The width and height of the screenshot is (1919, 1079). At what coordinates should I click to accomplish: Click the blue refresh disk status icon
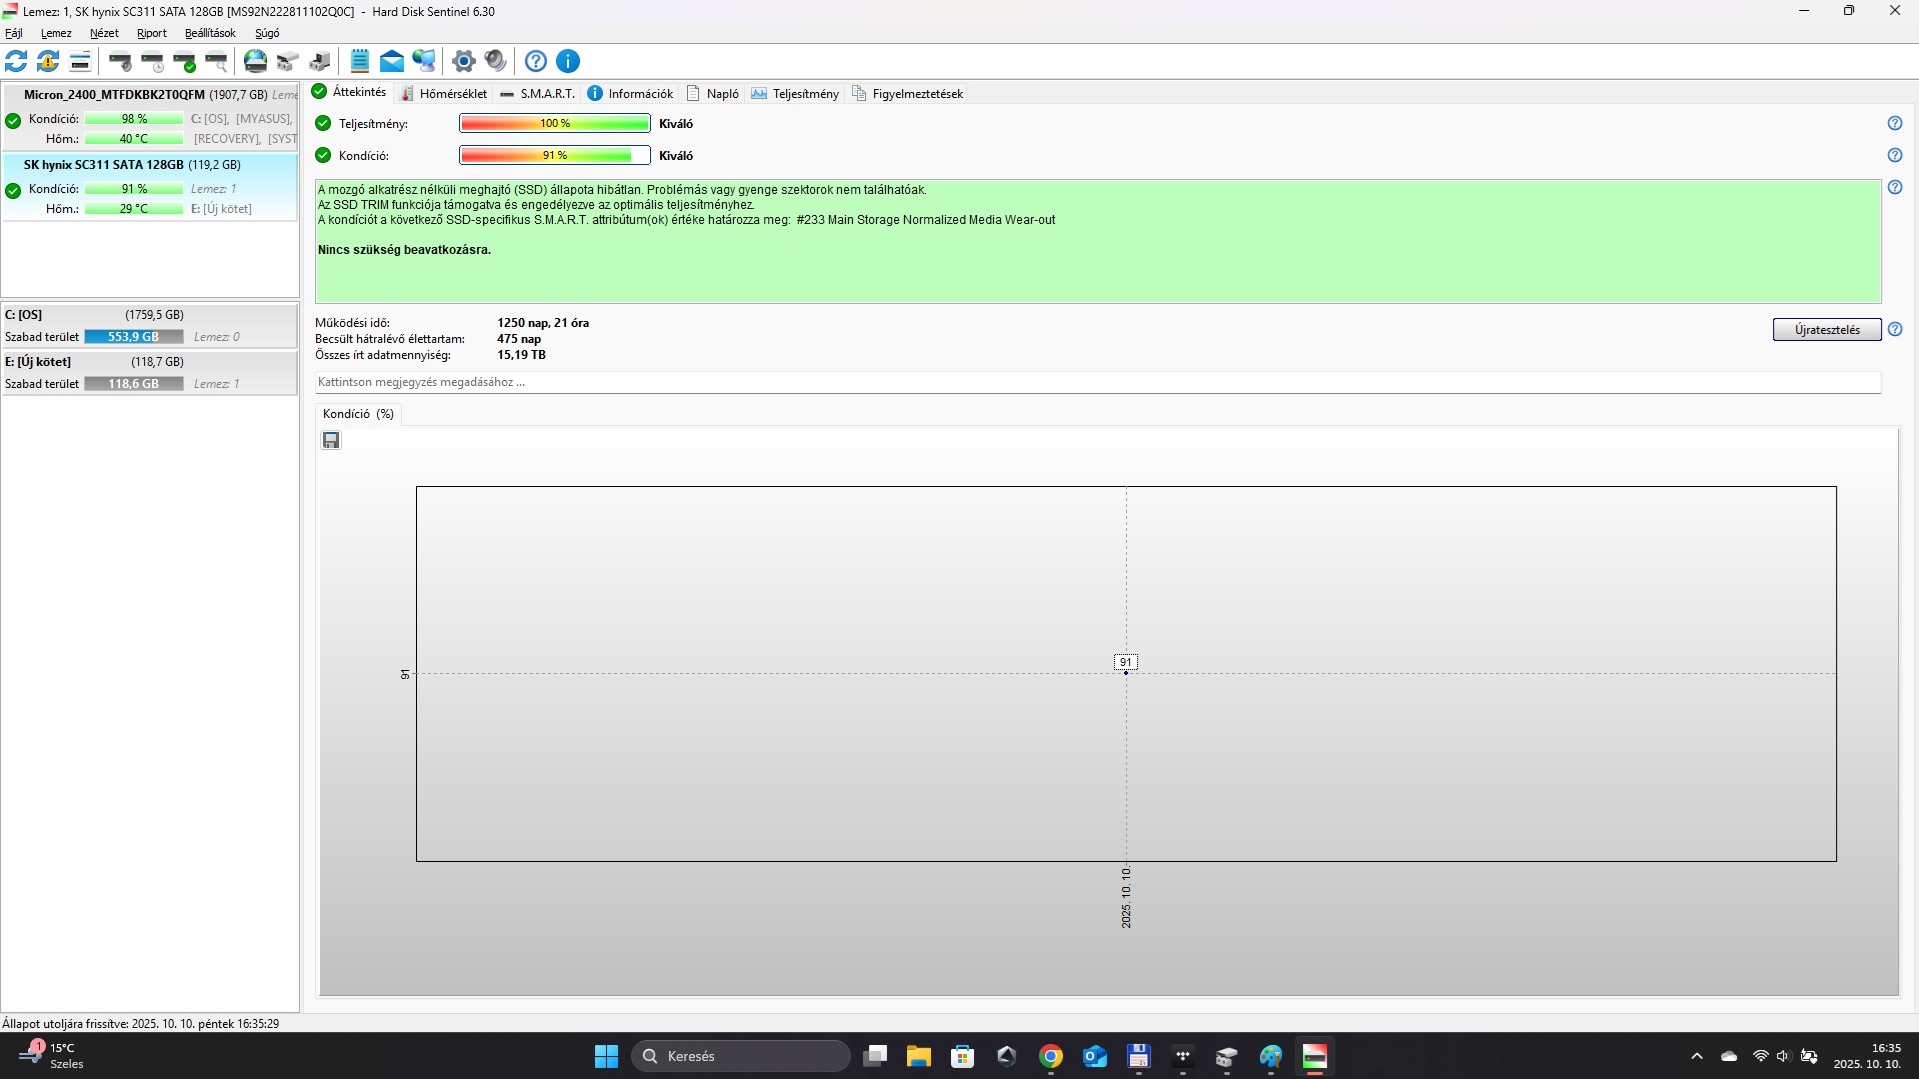[x=16, y=61]
